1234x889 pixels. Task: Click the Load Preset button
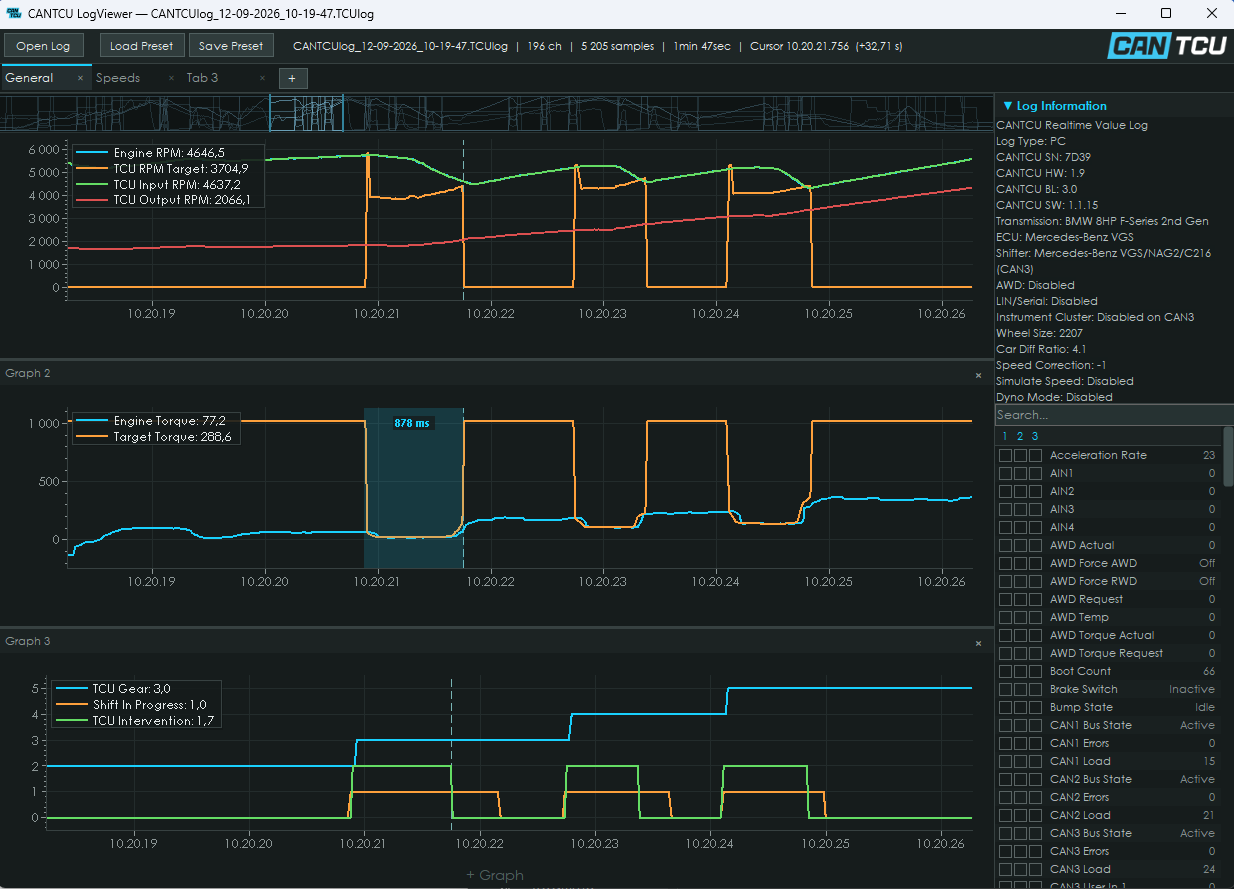point(141,46)
